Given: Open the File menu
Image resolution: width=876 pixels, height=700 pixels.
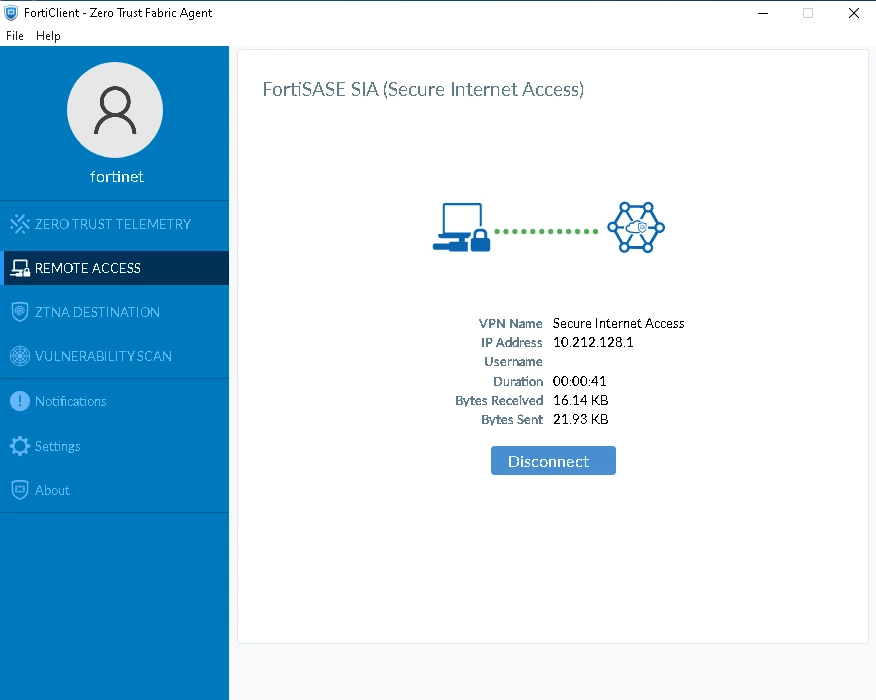Looking at the screenshot, I should point(15,36).
